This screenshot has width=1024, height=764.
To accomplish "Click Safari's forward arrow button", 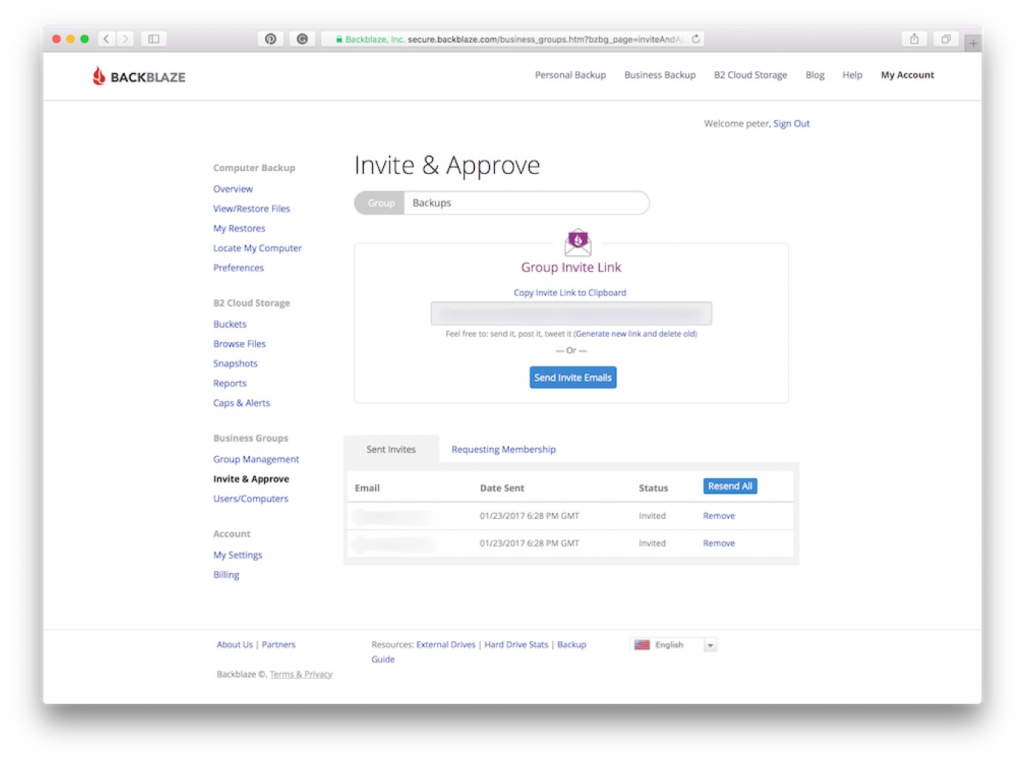I will click(125, 39).
